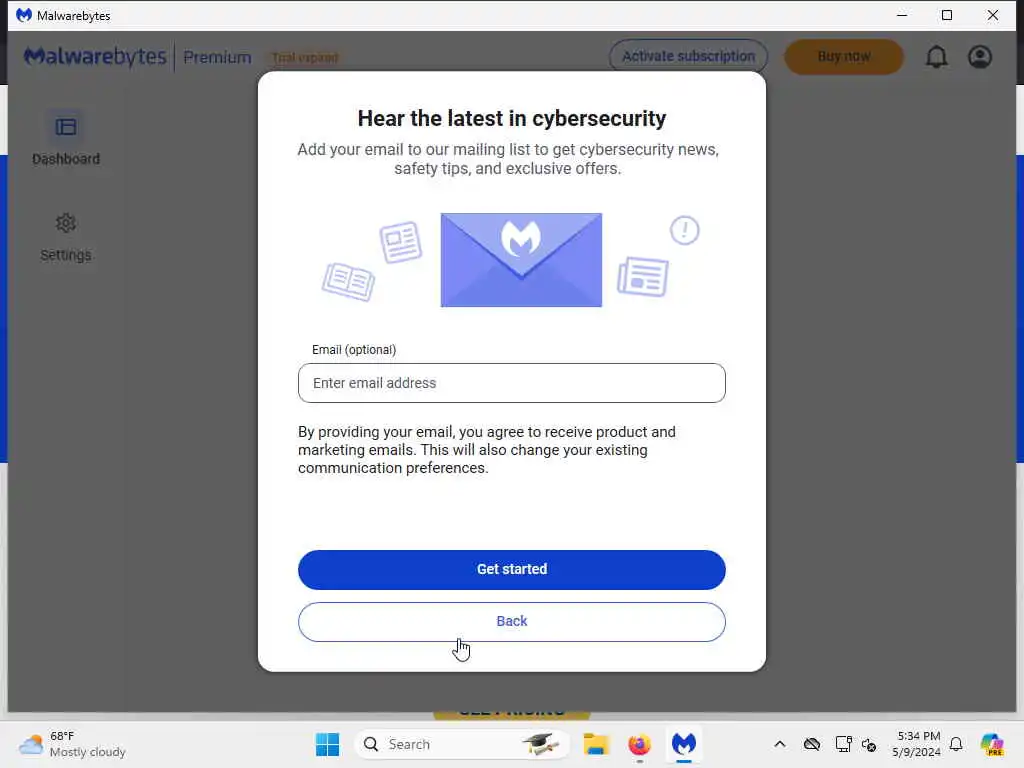The image size is (1024, 768).
Task: Open the Dashboard sidebar icon
Action: pos(66,127)
